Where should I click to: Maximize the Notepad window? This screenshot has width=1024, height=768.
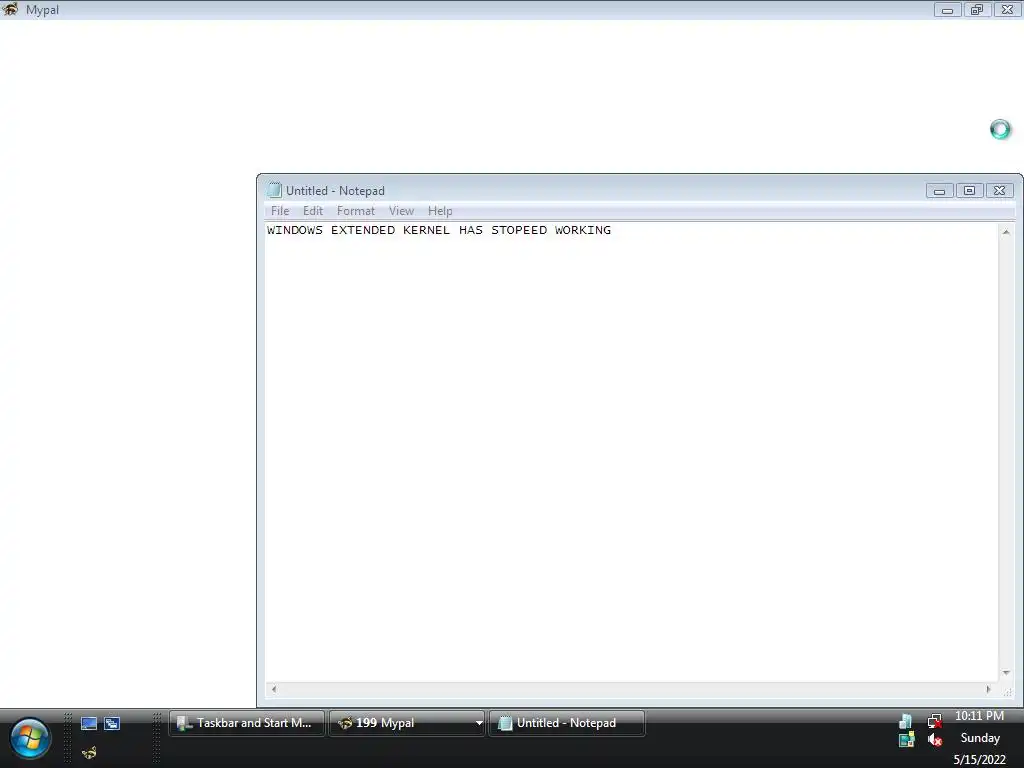pos(969,191)
